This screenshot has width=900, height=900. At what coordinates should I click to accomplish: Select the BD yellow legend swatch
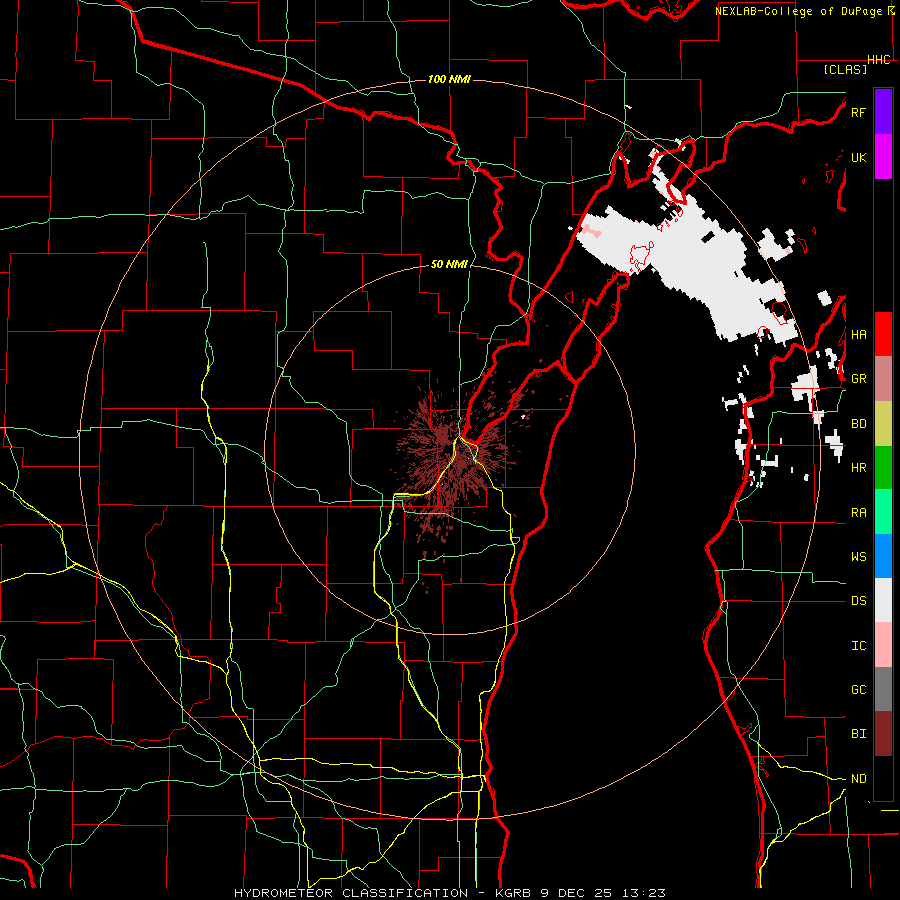click(x=883, y=424)
